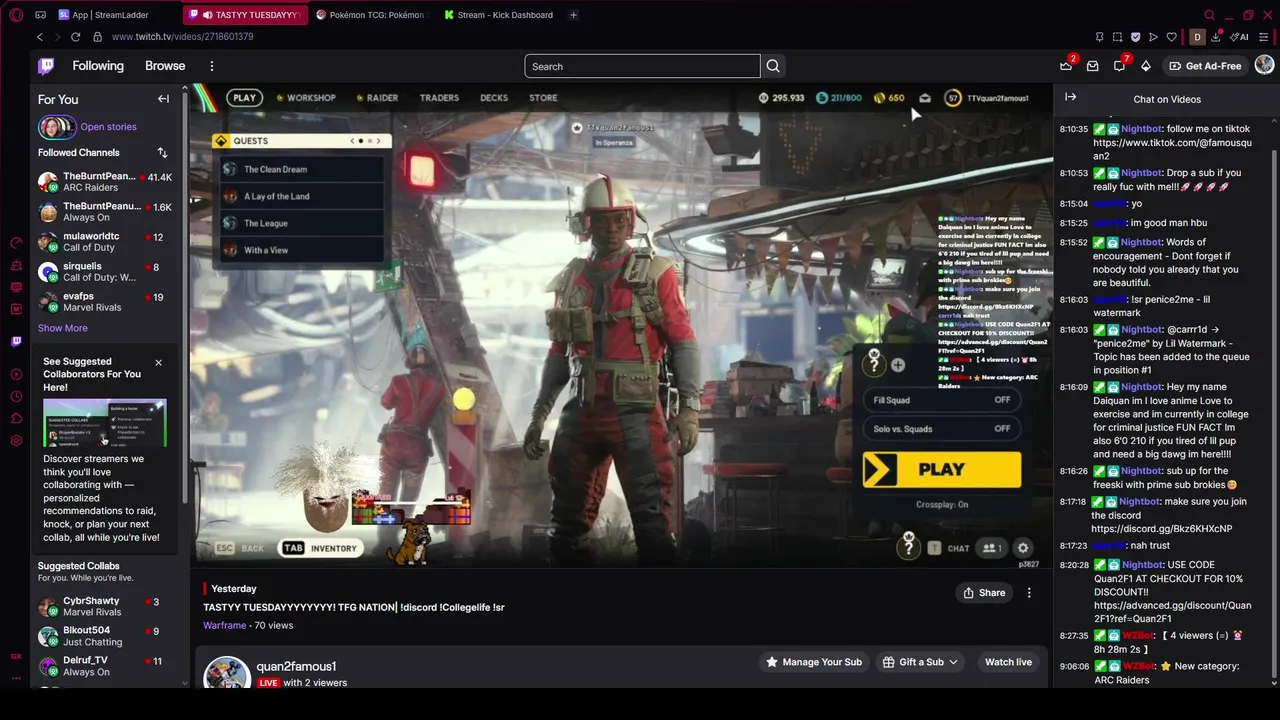This screenshot has height=720, width=1280.
Task: Click the yellow PLAY button in video
Action: pyautogui.click(x=942, y=469)
